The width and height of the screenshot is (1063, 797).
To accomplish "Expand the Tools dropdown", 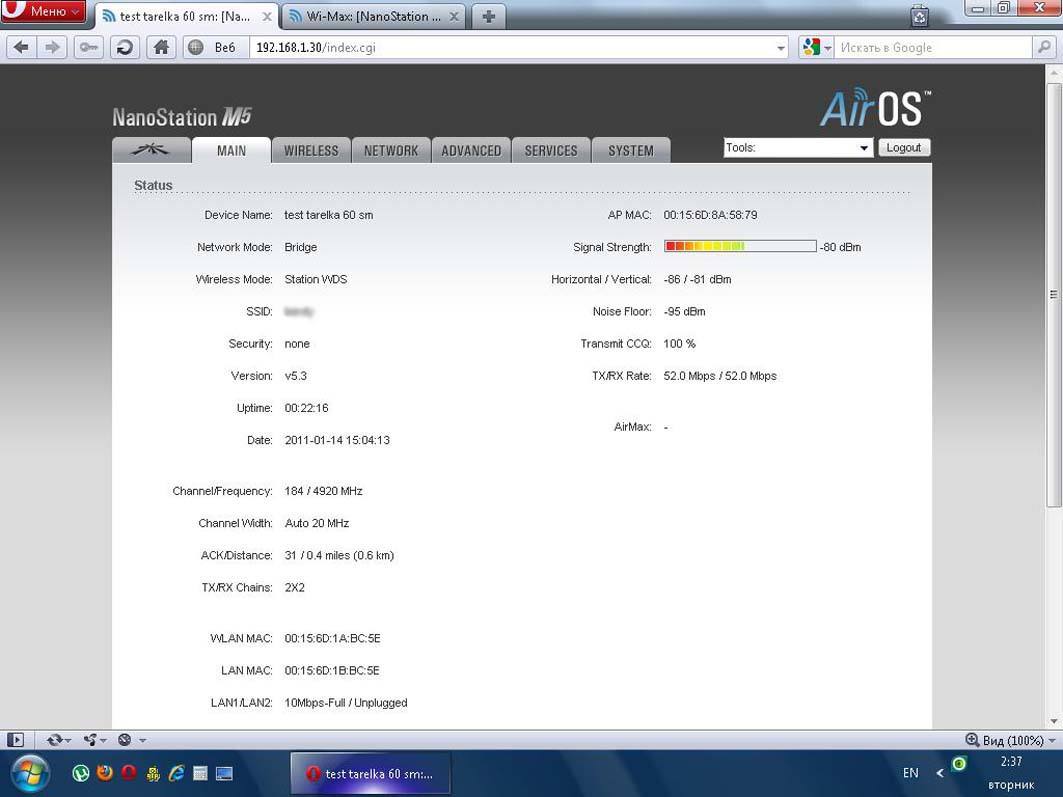I will click(797, 148).
